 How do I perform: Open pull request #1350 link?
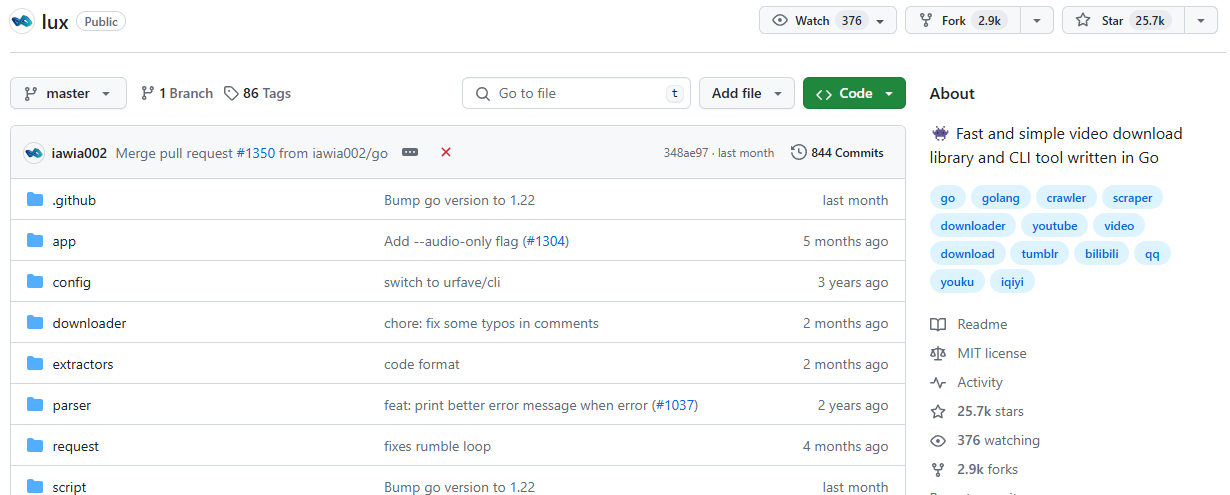255,153
